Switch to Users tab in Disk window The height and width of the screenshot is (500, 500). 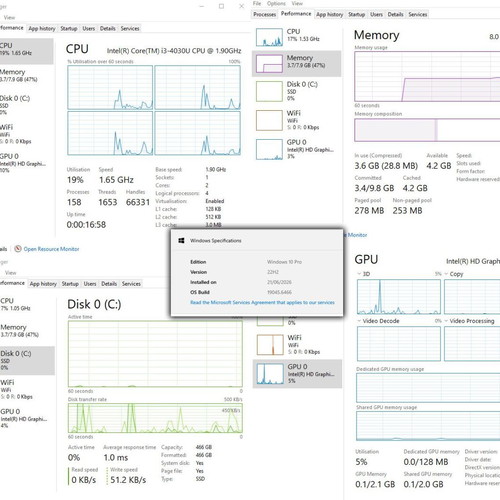pos(90,284)
